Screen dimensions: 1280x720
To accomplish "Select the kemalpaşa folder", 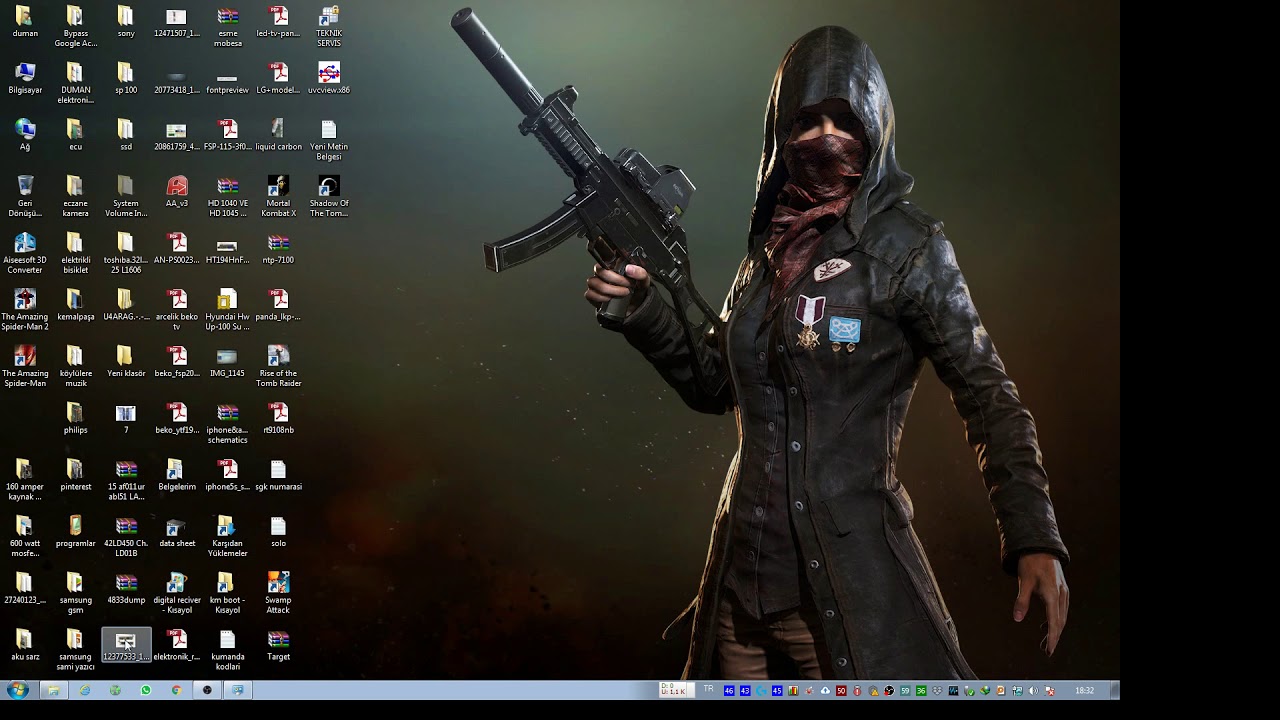I will 75,305.
